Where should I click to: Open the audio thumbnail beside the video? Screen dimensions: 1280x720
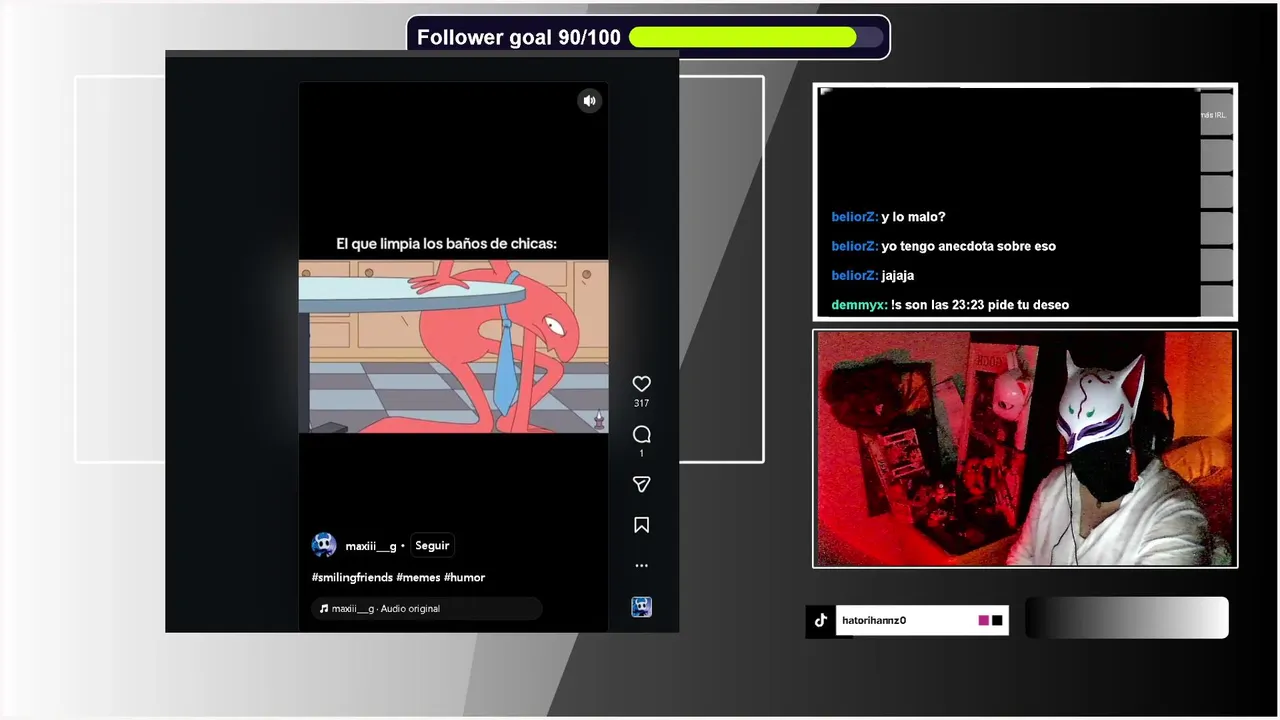click(x=642, y=607)
